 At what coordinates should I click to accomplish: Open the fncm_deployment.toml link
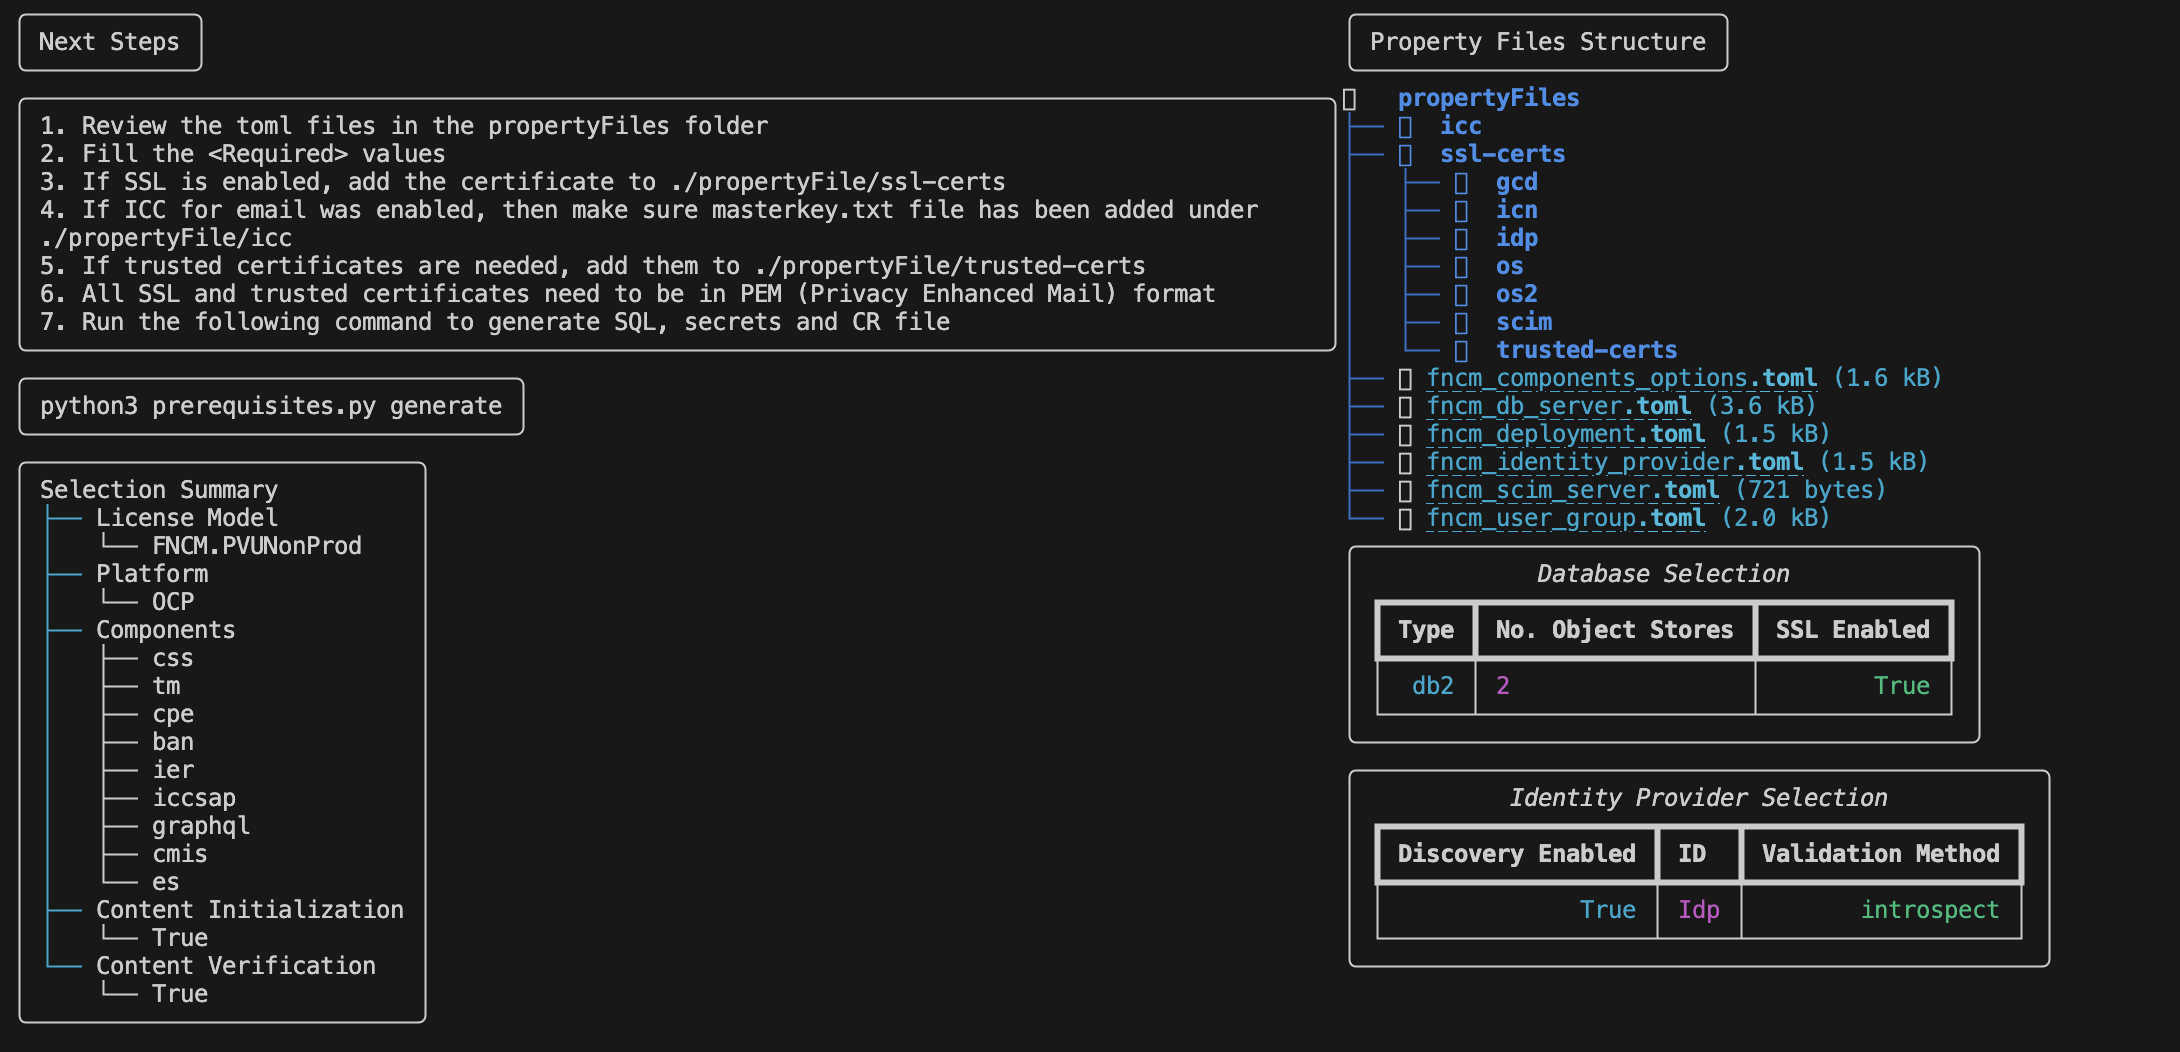coord(1566,434)
